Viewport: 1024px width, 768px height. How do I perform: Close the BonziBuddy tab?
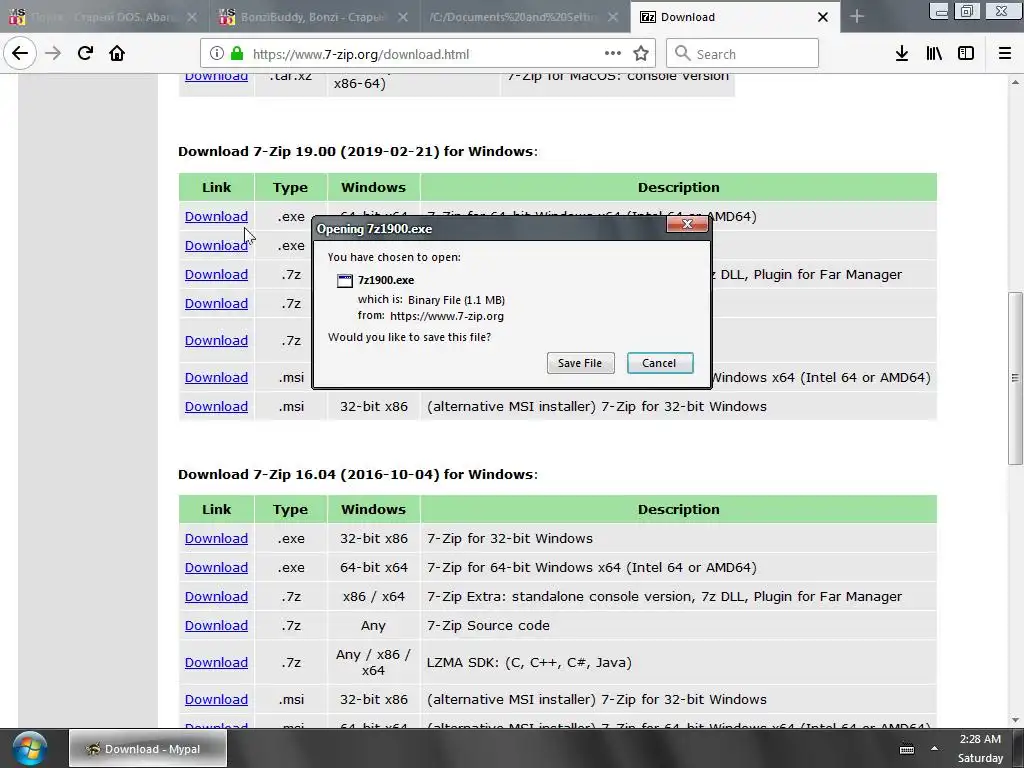click(403, 17)
